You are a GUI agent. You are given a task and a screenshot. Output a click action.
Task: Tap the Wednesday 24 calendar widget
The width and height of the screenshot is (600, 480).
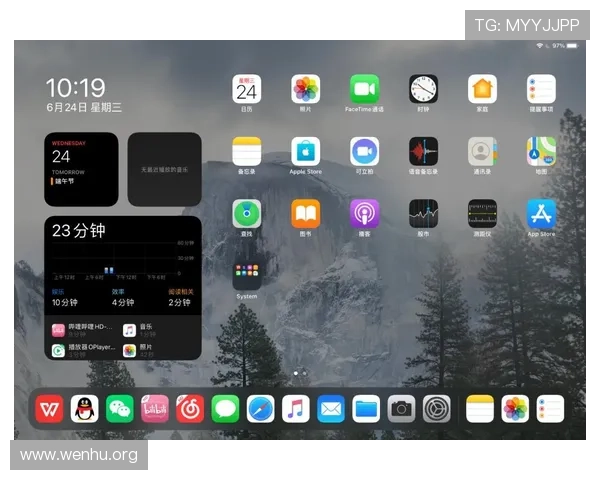(x=81, y=170)
